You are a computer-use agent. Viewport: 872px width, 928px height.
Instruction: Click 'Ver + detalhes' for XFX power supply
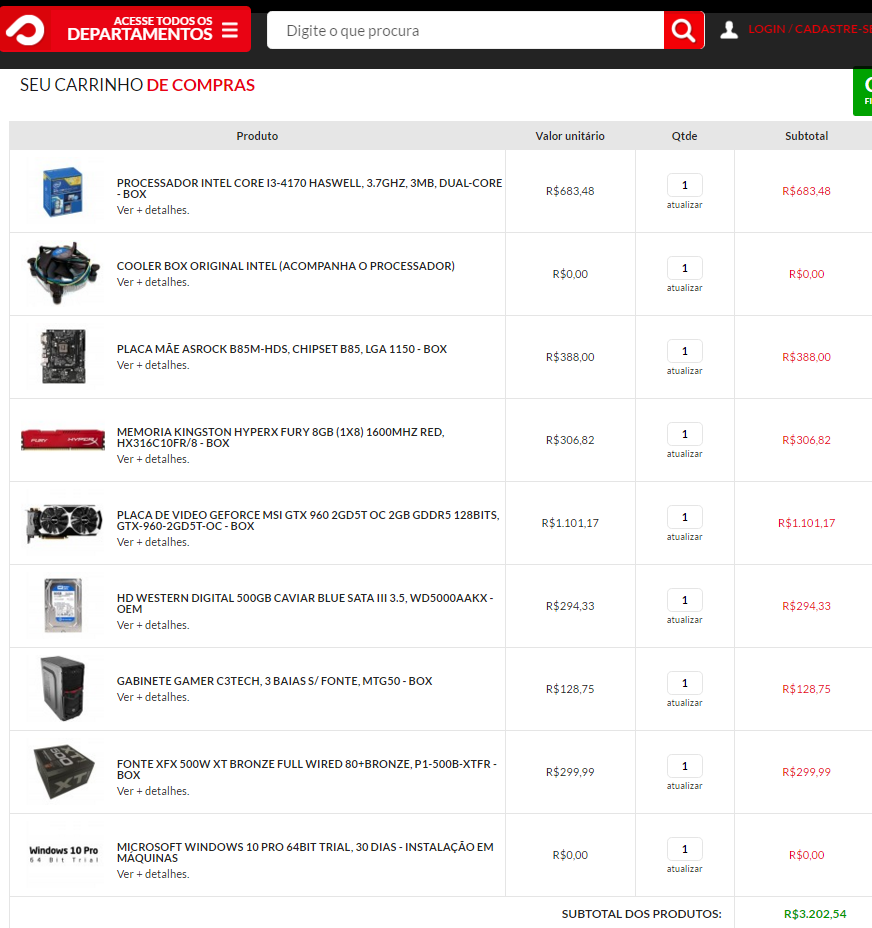(153, 791)
